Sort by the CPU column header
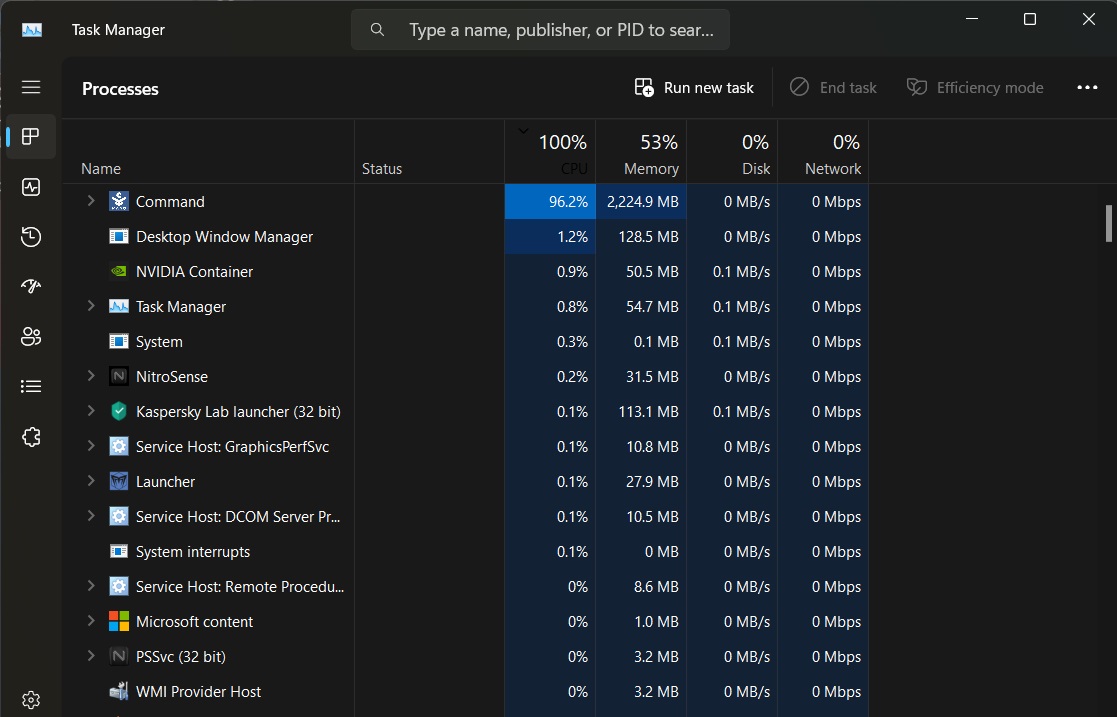This screenshot has width=1117, height=717. coord(550,152)
